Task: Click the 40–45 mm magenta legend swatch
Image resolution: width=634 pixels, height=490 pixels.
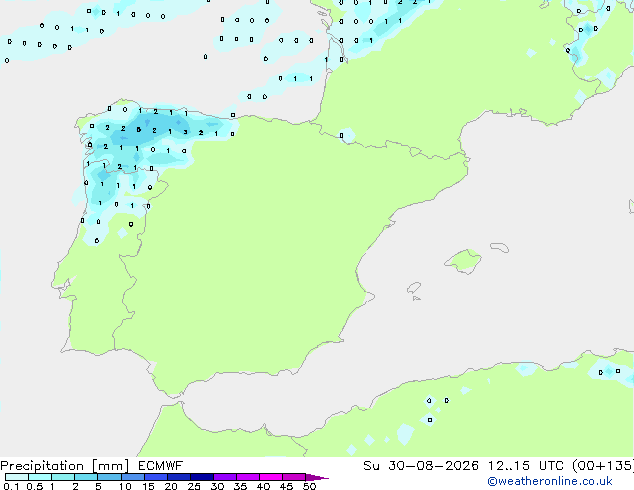Action: coord(271,477)
